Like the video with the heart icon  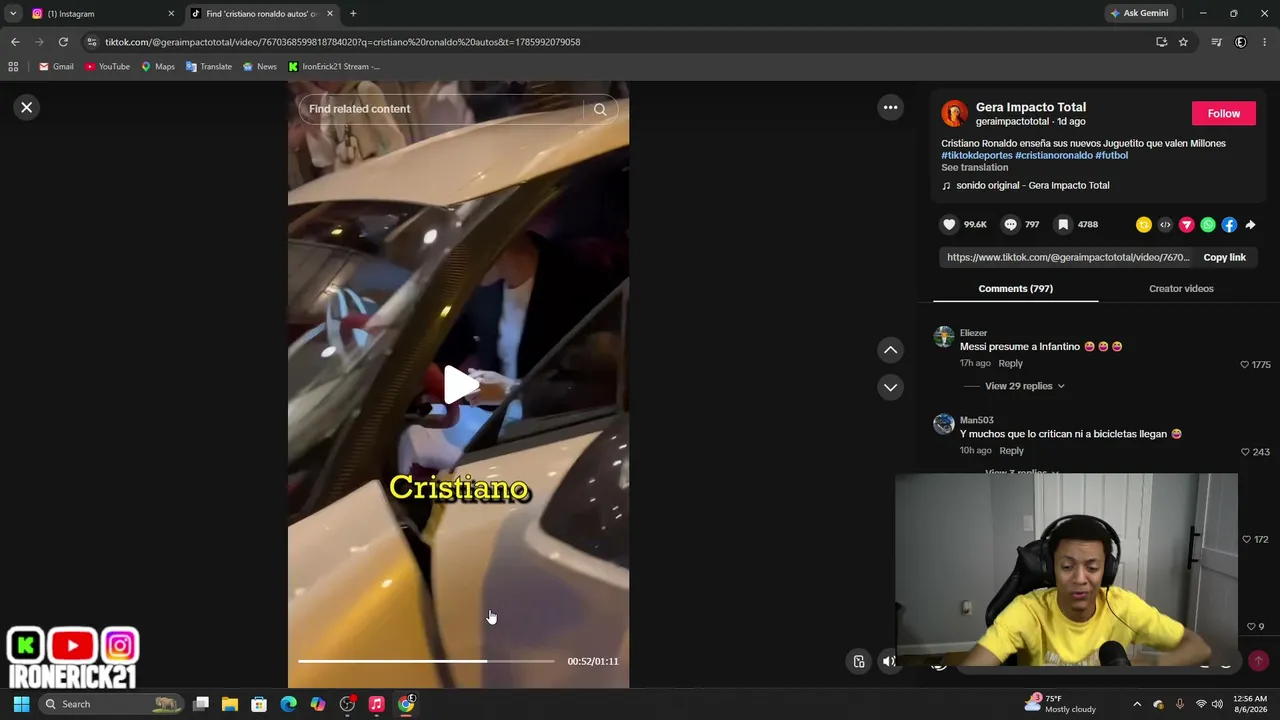click(949, 225)
